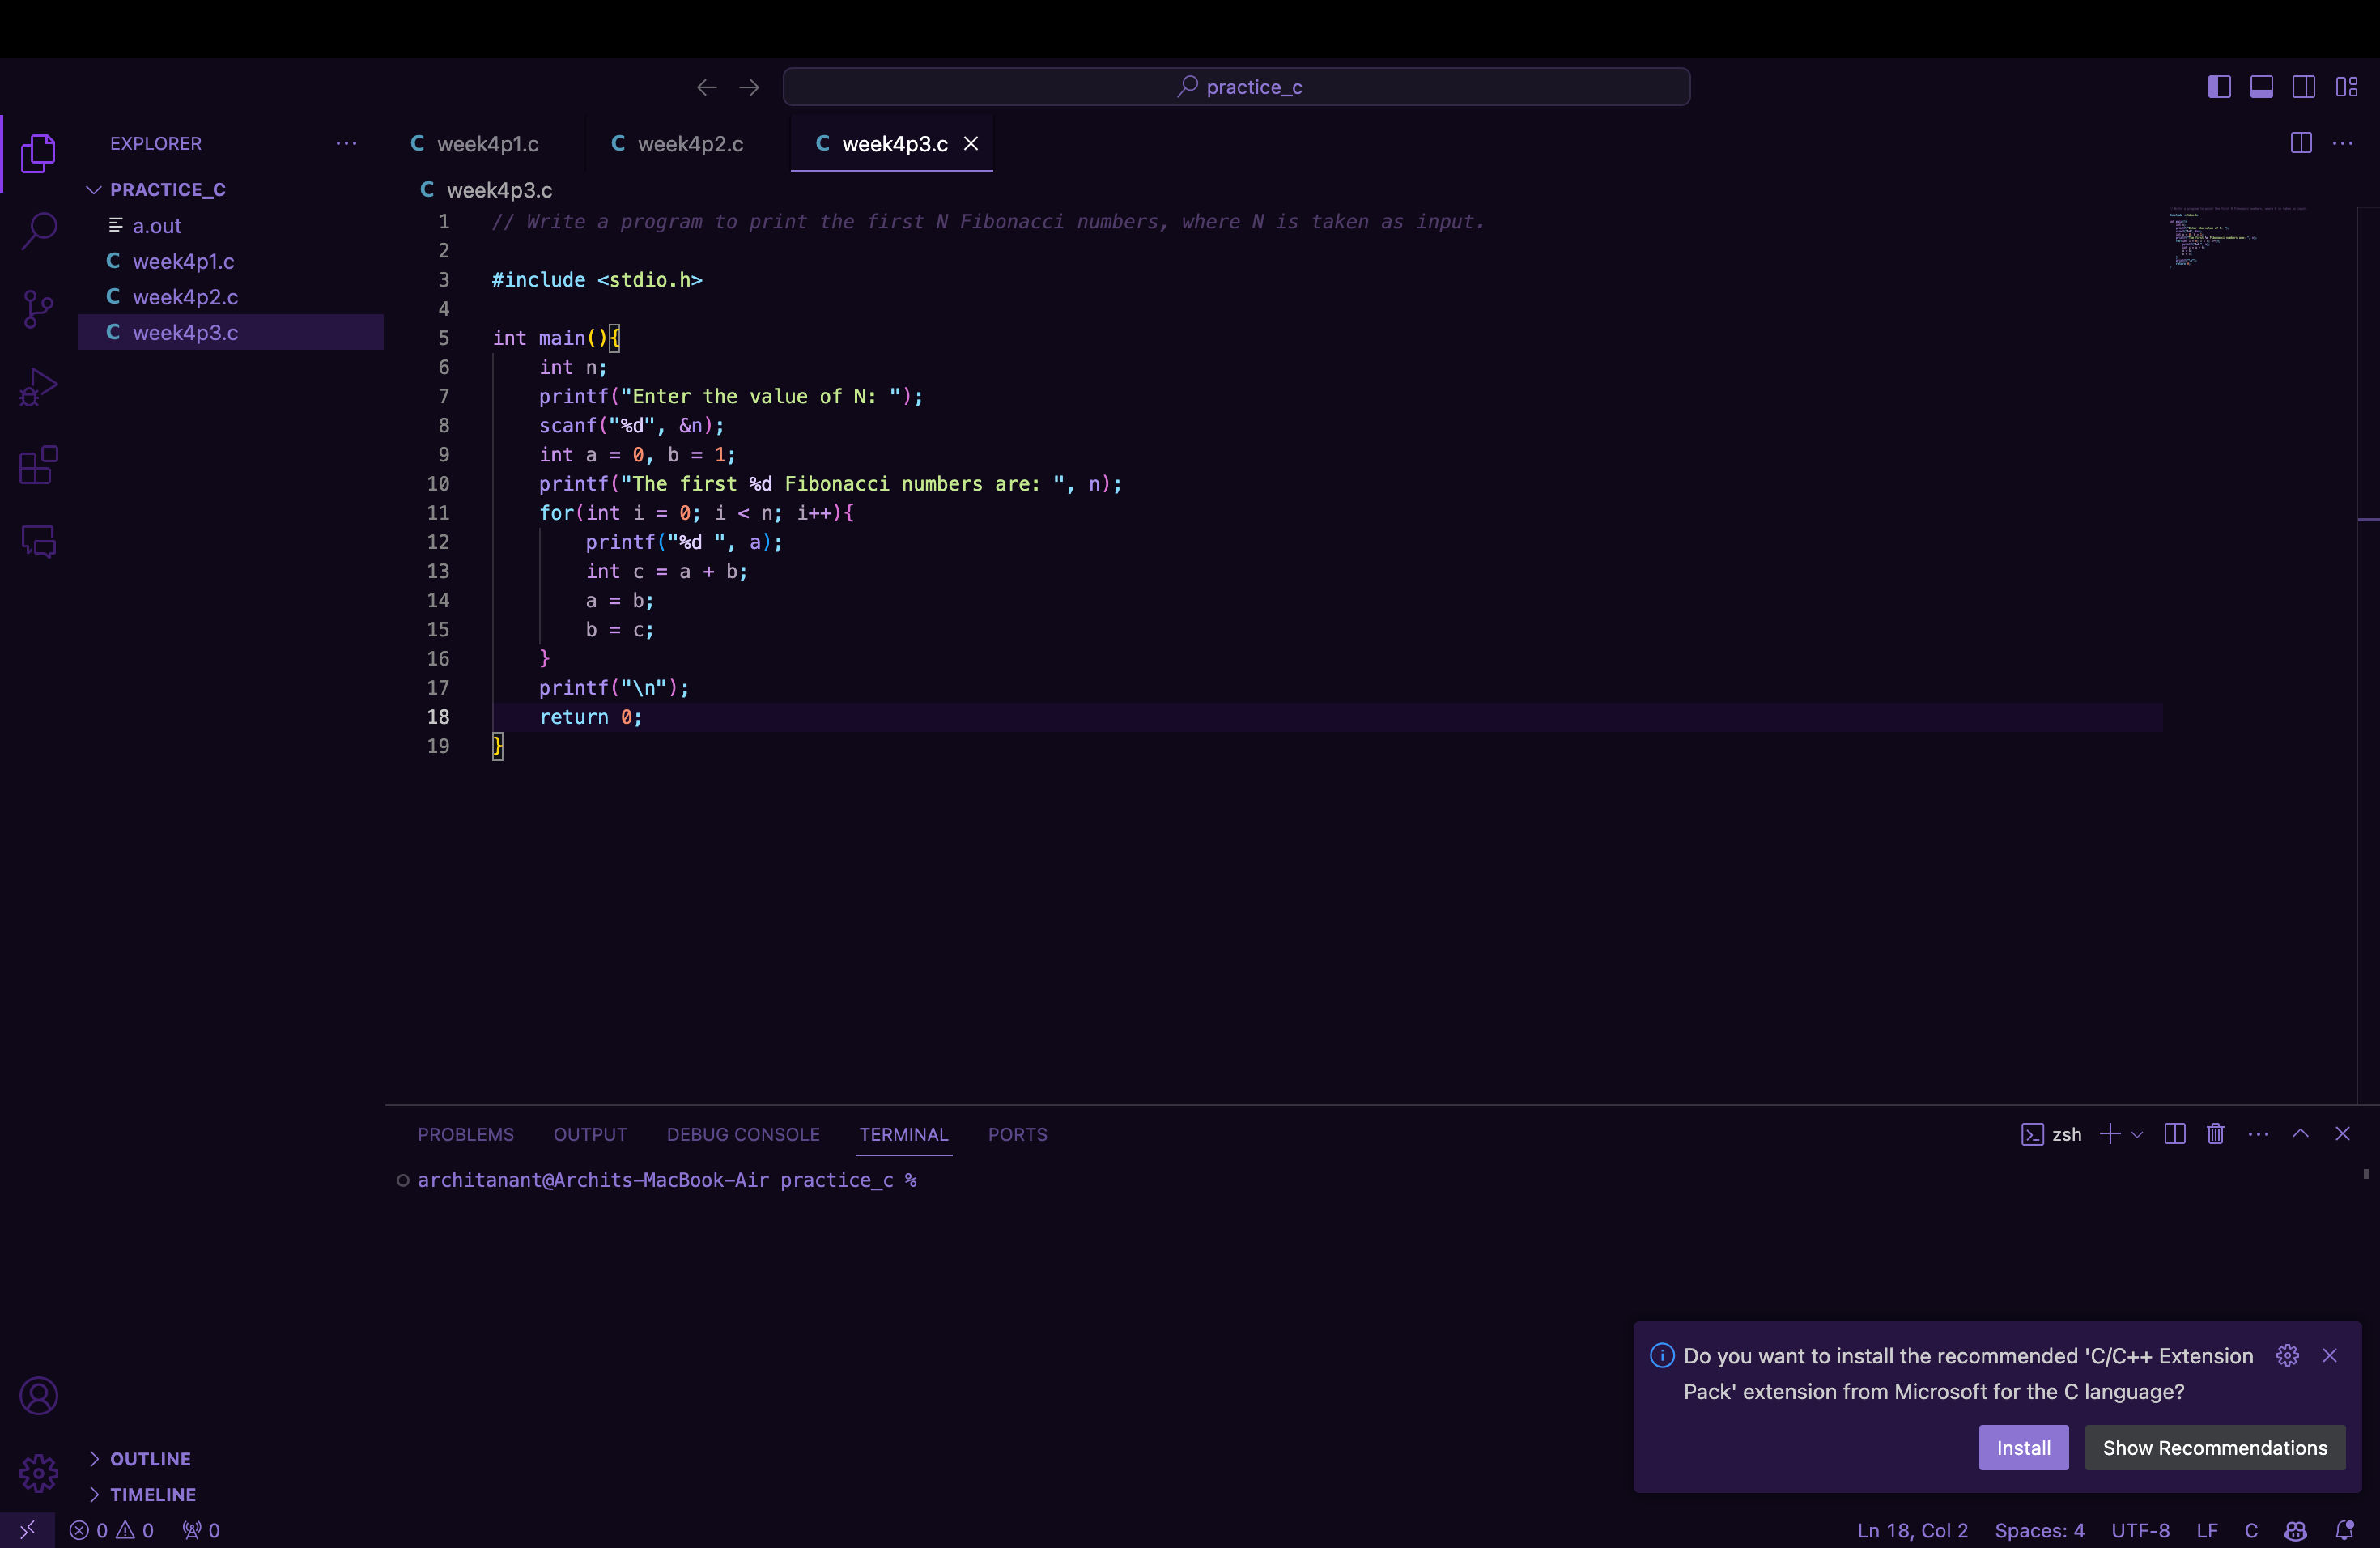Open the Search view in activity bar

[38, 231]
